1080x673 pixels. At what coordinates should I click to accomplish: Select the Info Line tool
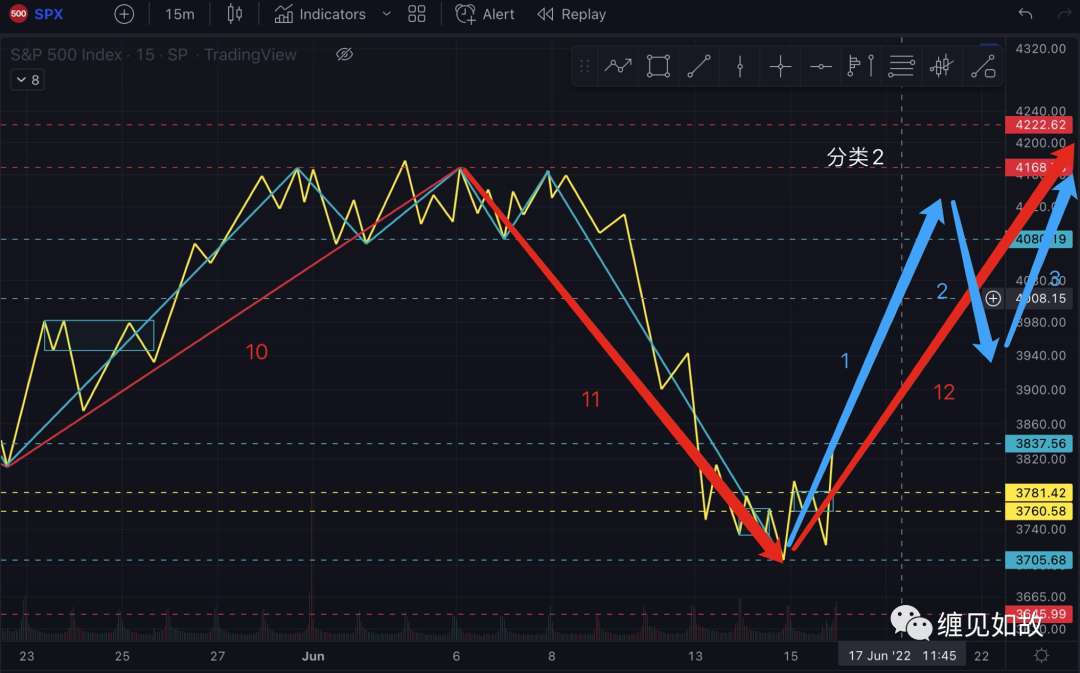(x=983, y=67)
